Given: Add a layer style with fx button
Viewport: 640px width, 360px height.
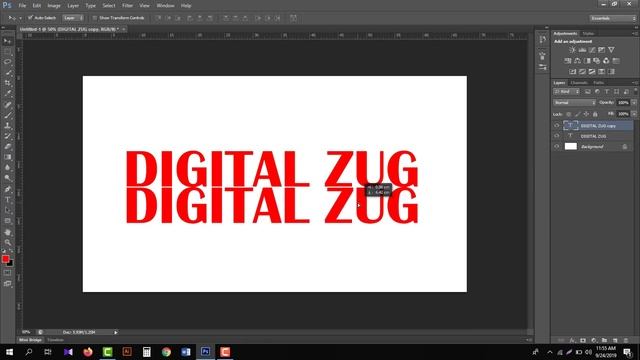Looking at the screenshot, I should click(572, 340).
